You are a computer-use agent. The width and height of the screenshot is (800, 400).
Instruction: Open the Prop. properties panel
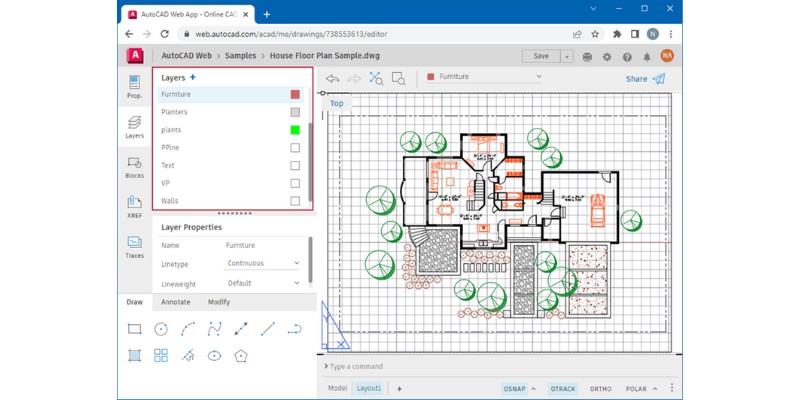tap(135, 86)
